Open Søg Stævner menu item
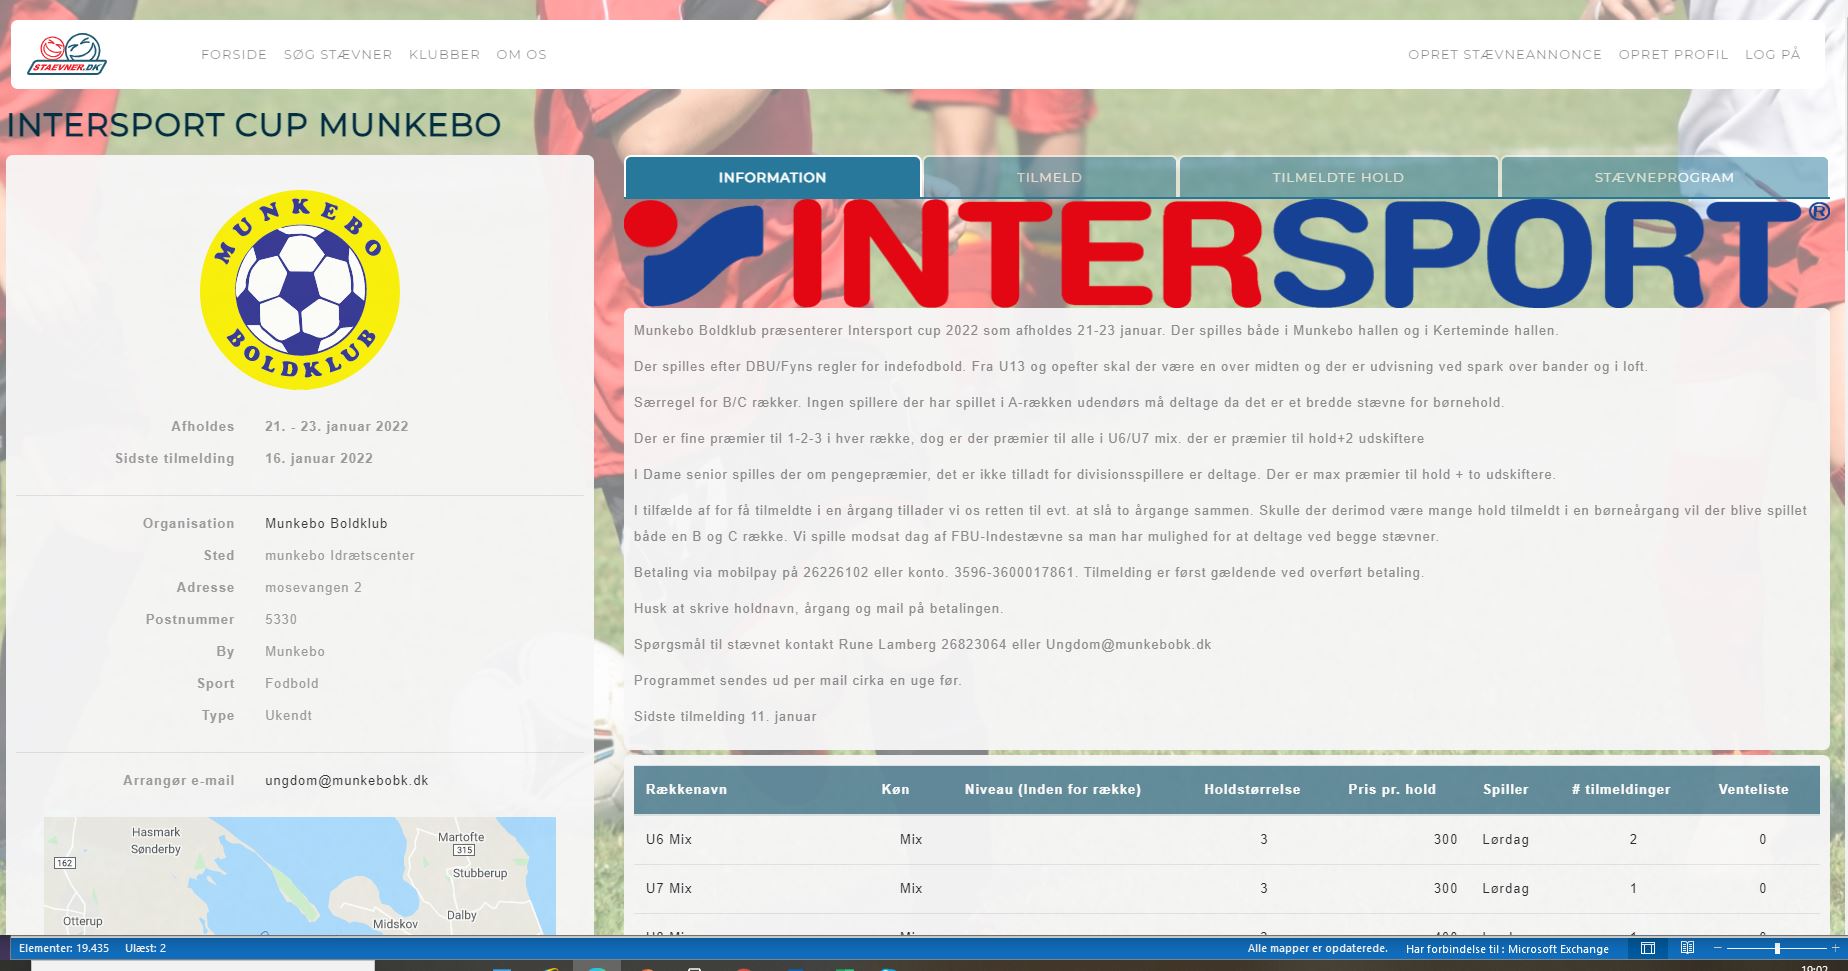 [x=338, y=55]
